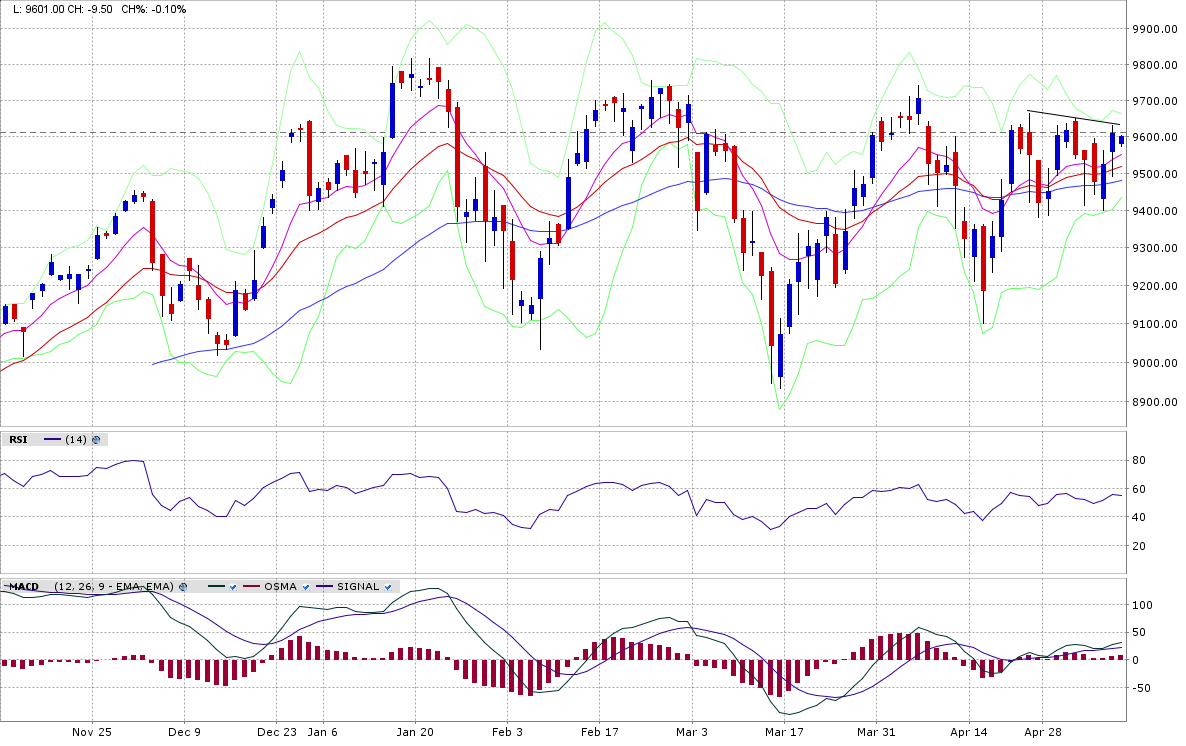Viewport: 1186px width, 746px height.
Task: Click the Apr 28 date marker
Action: click(x=1043, y=732)
